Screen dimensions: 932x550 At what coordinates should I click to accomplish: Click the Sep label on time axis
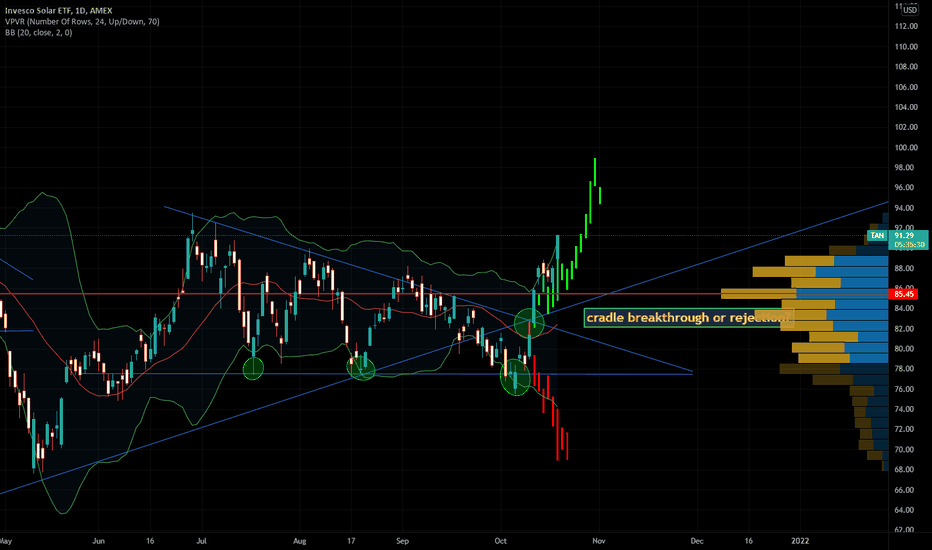click(x=402, y=541)
